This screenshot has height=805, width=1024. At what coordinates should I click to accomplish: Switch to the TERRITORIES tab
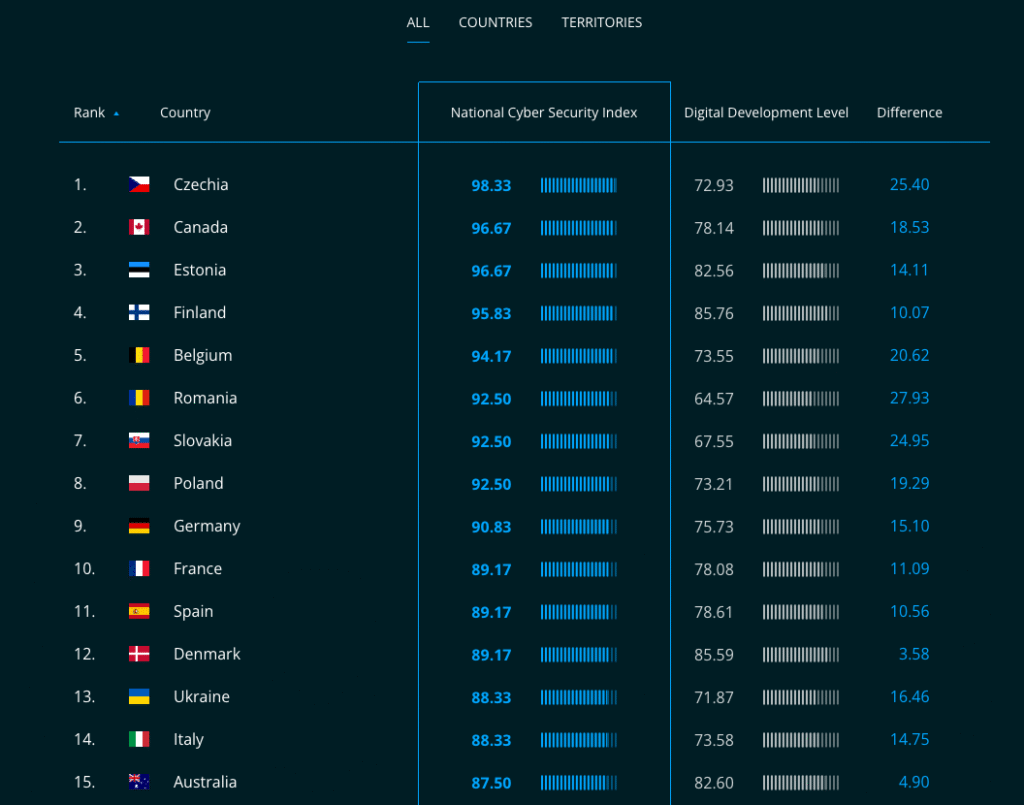[x=601, y=22]
